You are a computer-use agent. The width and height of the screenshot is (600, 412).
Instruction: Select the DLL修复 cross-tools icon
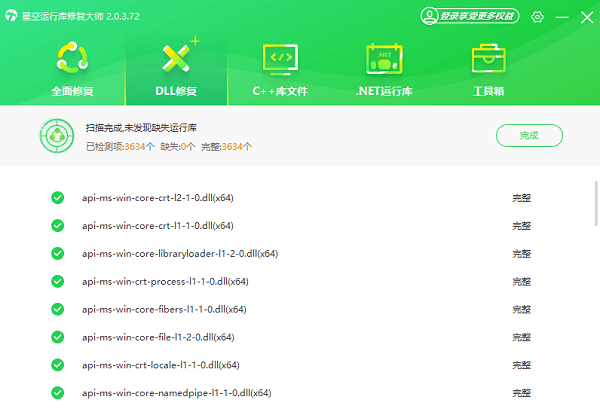coord(178,57)
